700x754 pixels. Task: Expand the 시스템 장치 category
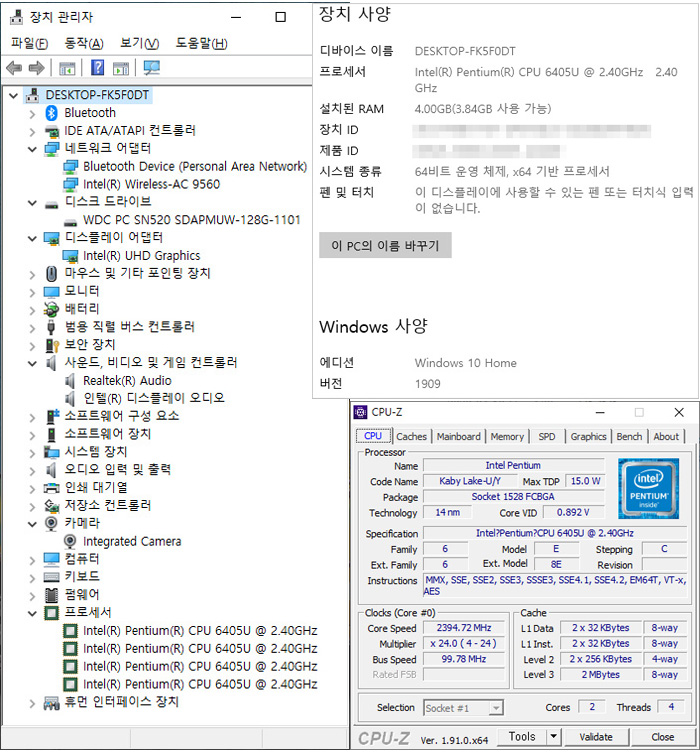(32, 453)
